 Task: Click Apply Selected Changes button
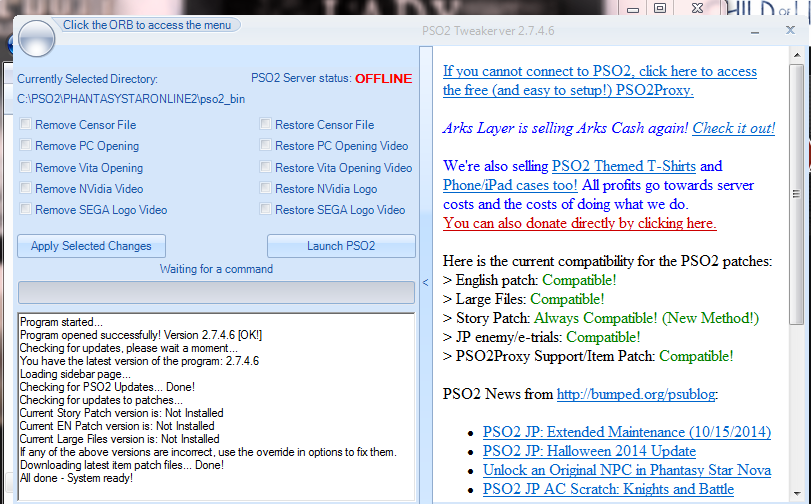pos(92,246)
